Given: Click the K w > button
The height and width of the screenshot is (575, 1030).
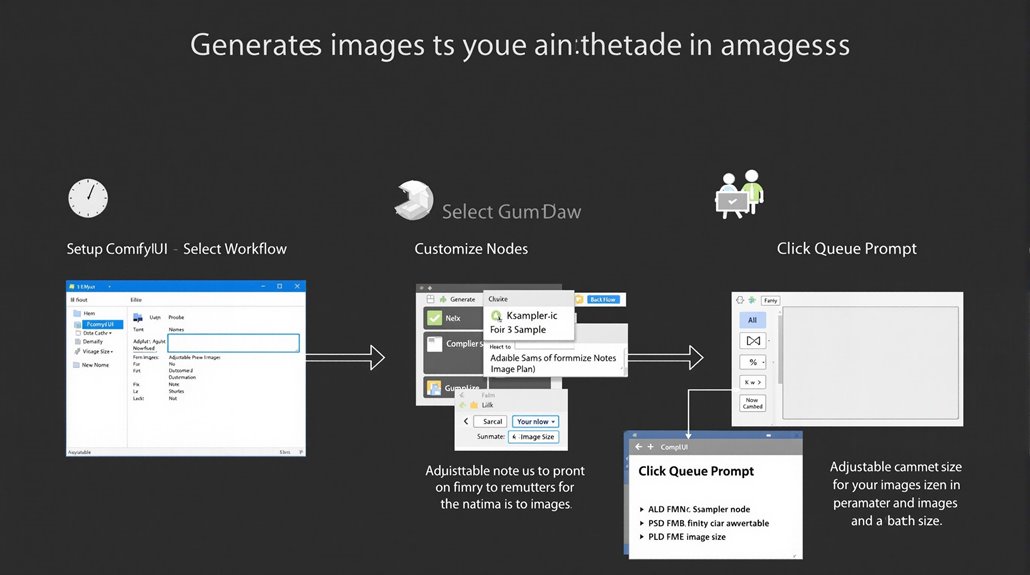Looking at the screenshot, I should (x=753, y=382).
